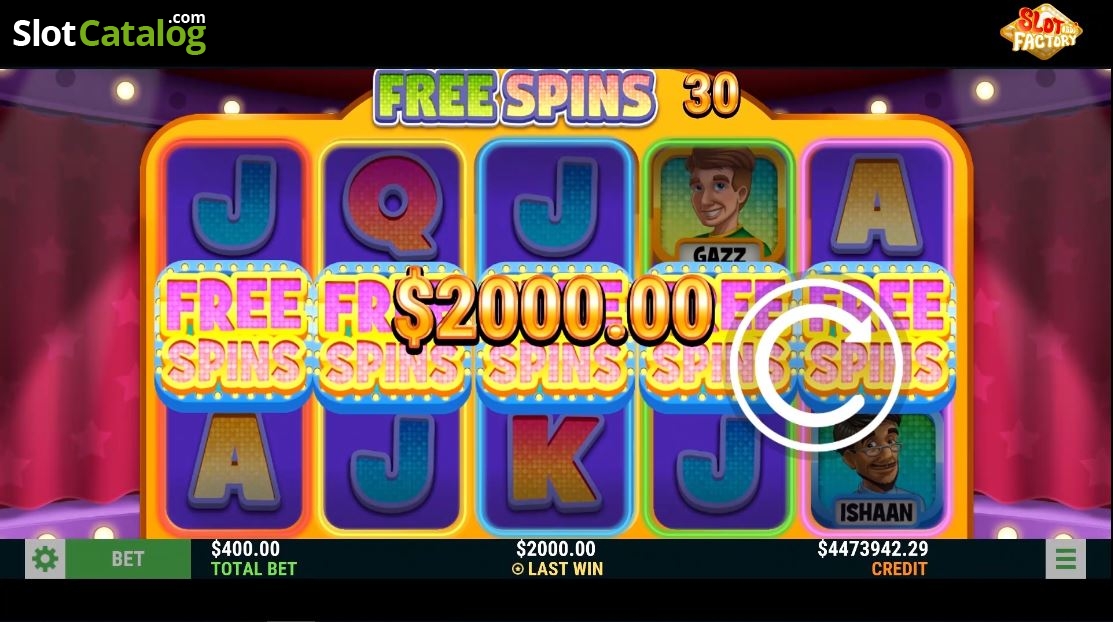The height and width of the screenshot is (622, 1113).
Task: Click the top J symbol on first reel
Action: pyautogui.click(x=234, y=205)
